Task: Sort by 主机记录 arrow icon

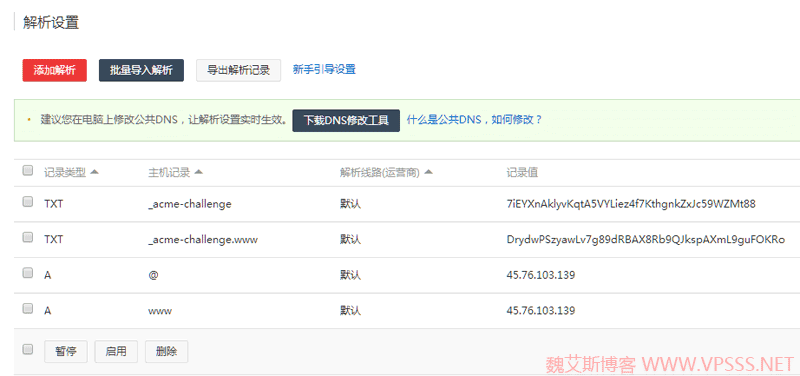Action: [x=198, y=172]
